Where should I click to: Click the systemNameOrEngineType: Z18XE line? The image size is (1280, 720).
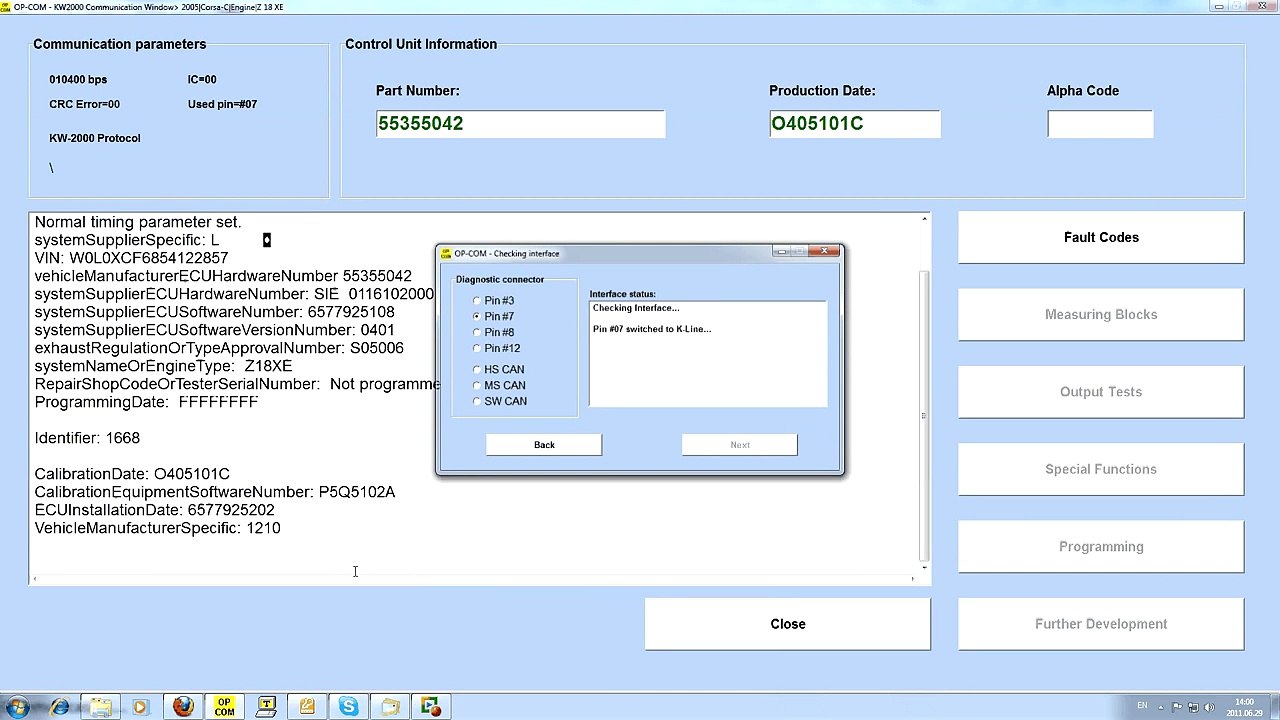[163, 366]
